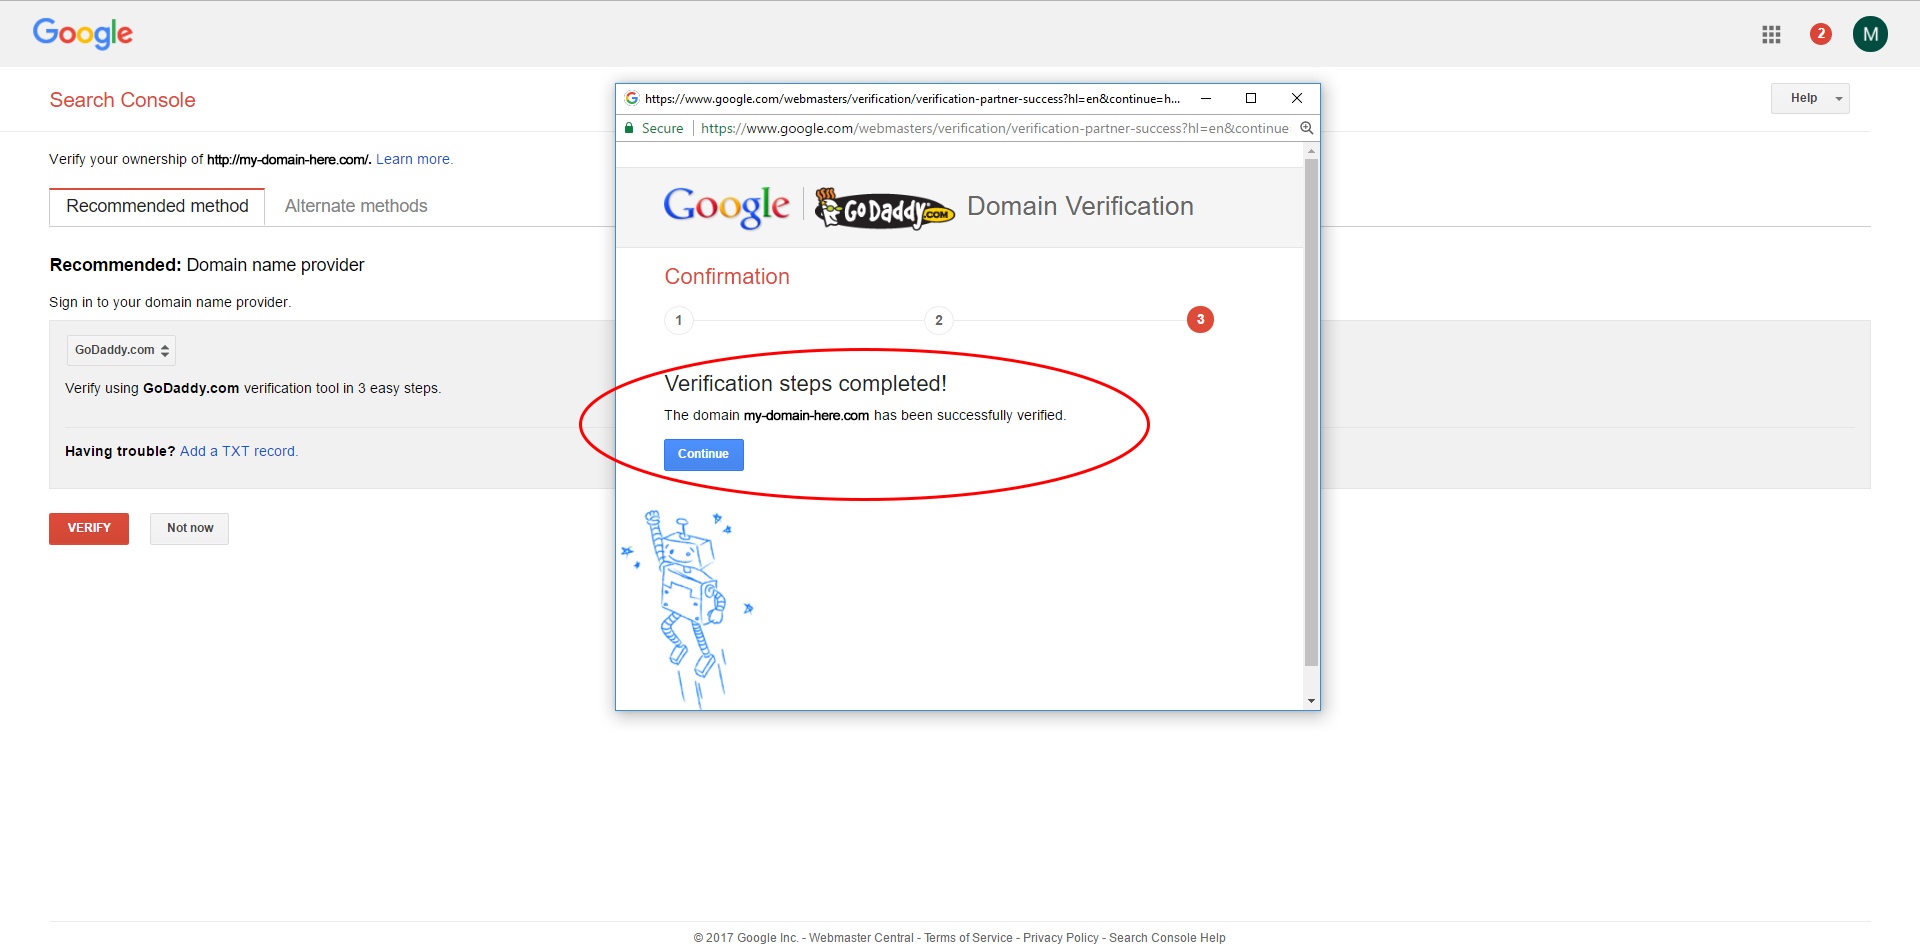Click the robot illustration in the popup
Screen dimensions: 1920x951
point(688,607)
